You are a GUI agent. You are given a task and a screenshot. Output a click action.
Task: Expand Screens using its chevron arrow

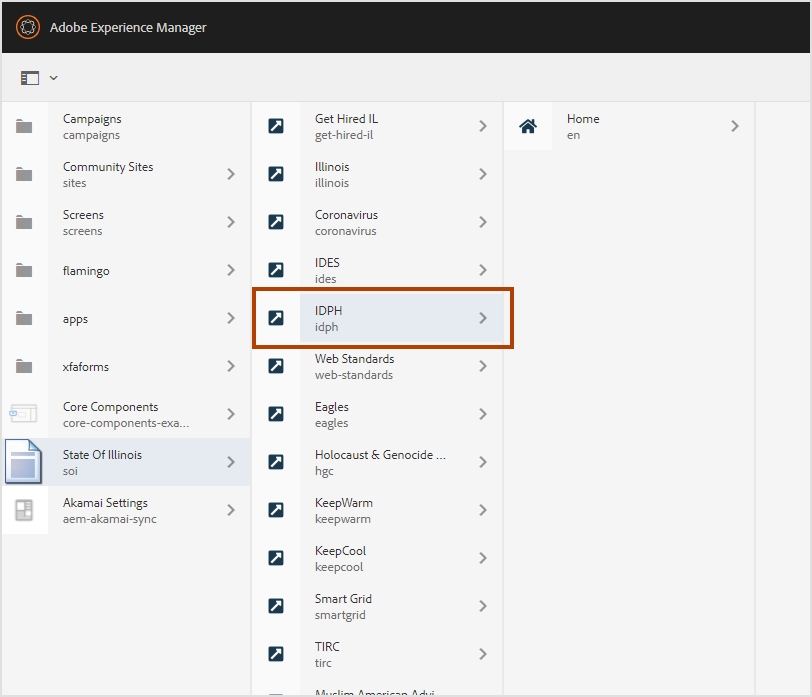(x=231, y=222)
